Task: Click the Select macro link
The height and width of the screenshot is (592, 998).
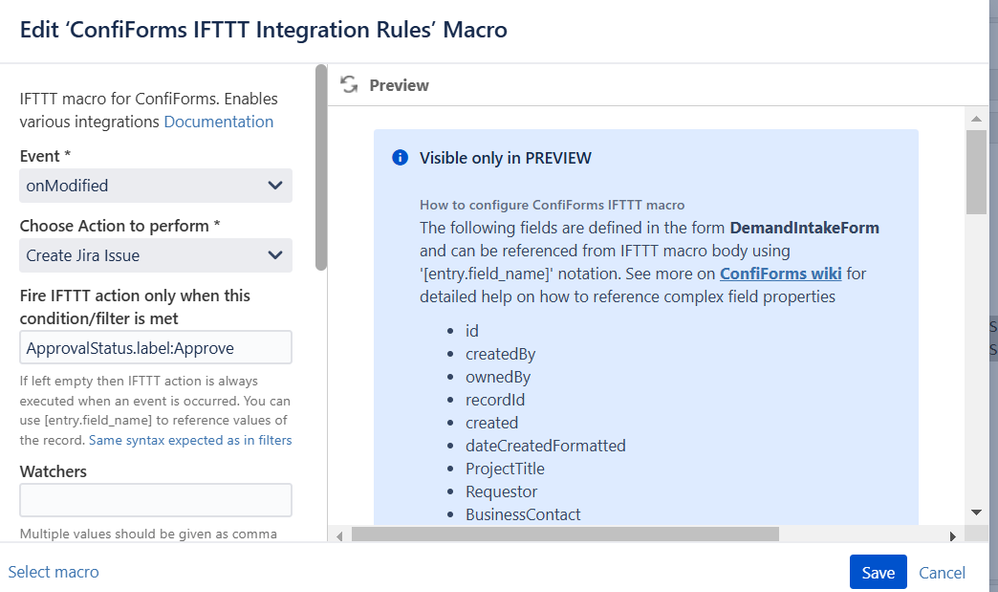Action: pyautogui.click(x=53, y=572)
